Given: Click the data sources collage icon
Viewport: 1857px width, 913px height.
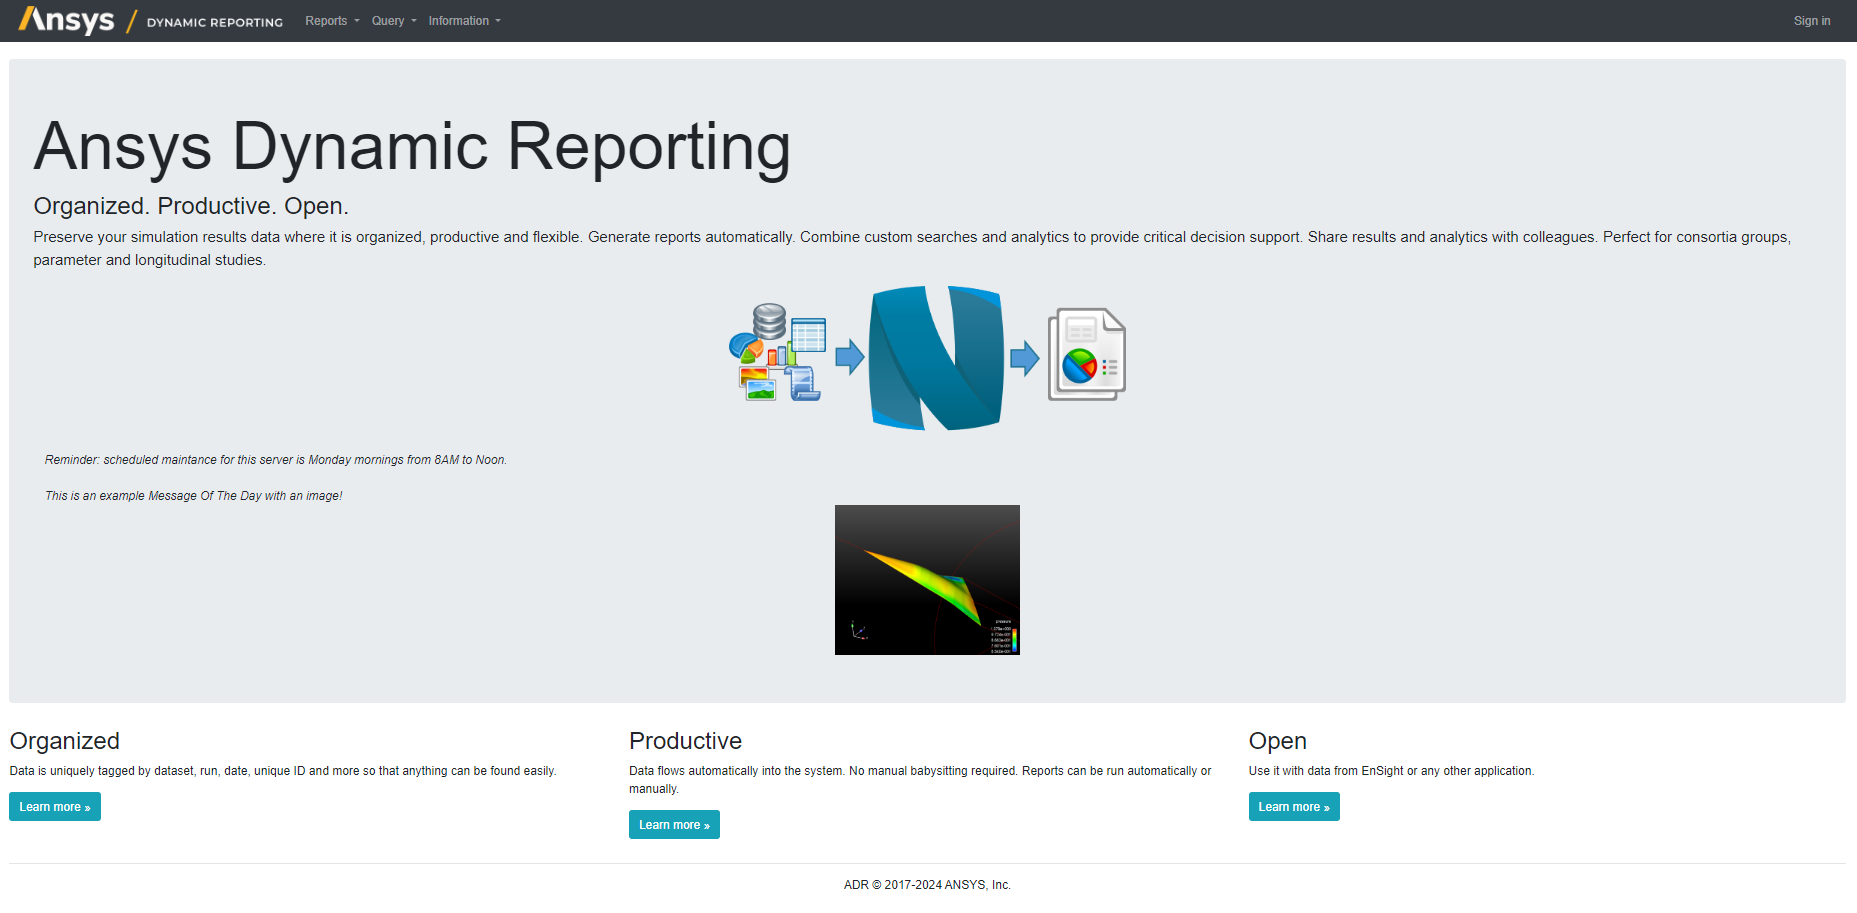Looking at the screenshot, I should [778, 353].
